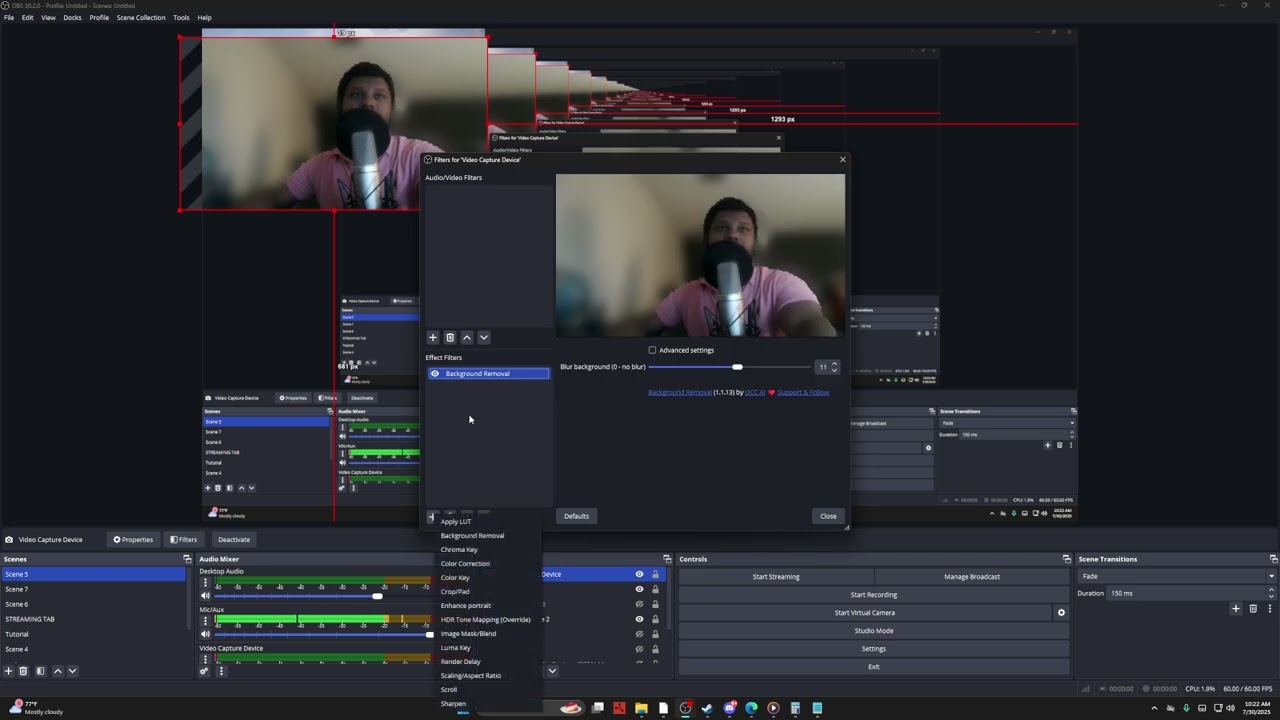Screen dimensions: 1280x720
Task: Delete audio/video filter with trash icon
Action: (450, 338)
